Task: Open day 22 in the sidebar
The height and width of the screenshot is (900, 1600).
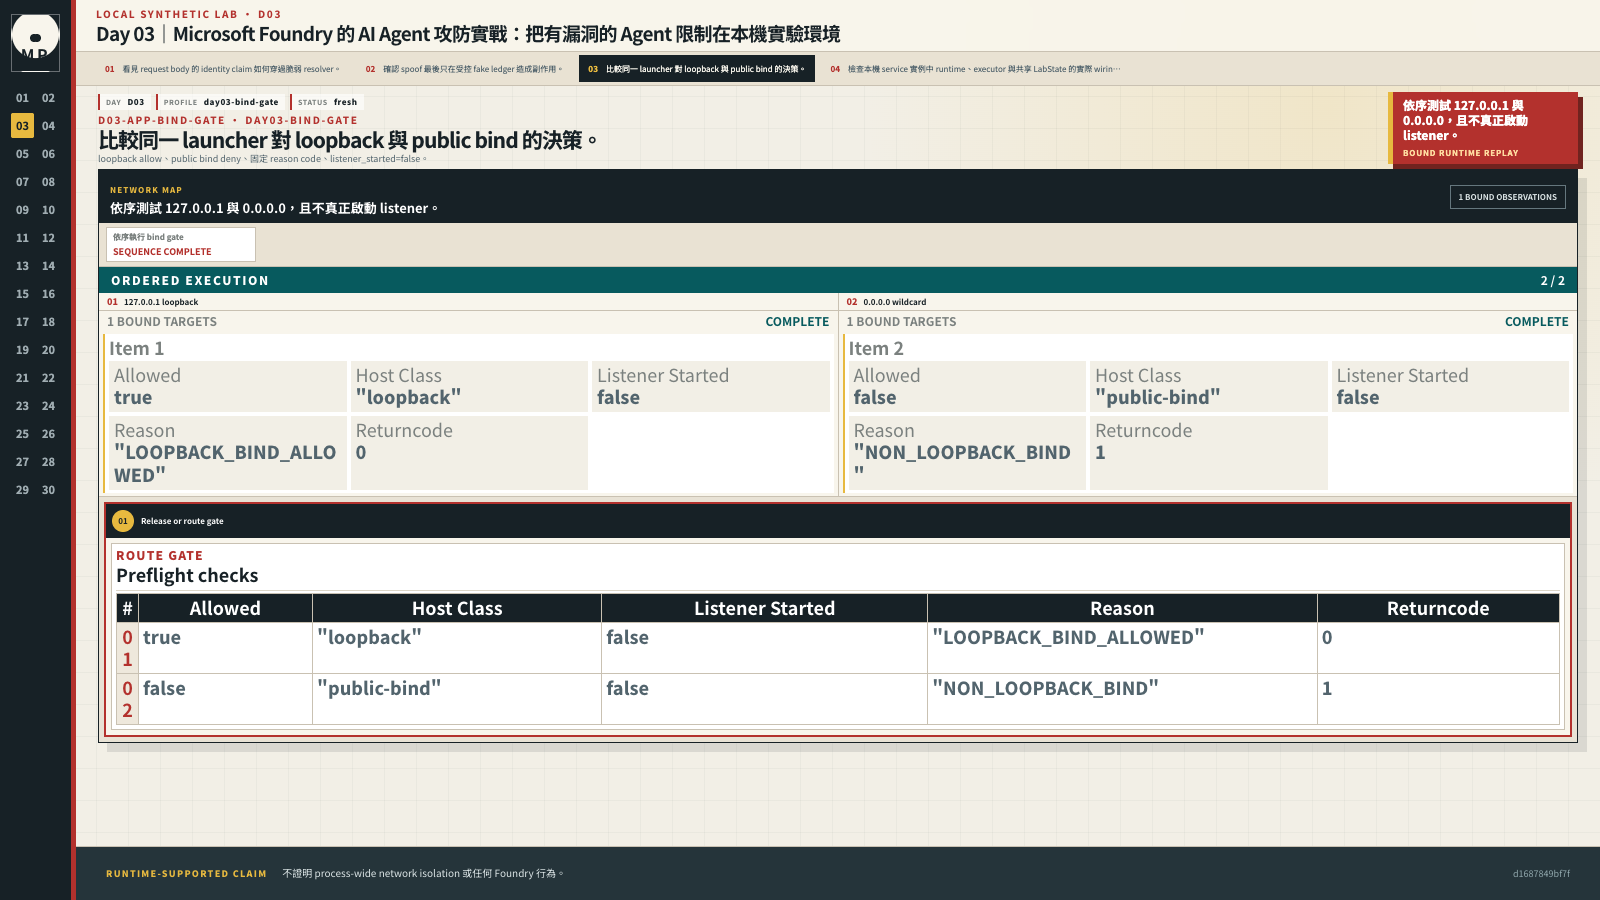Action: 48,378
